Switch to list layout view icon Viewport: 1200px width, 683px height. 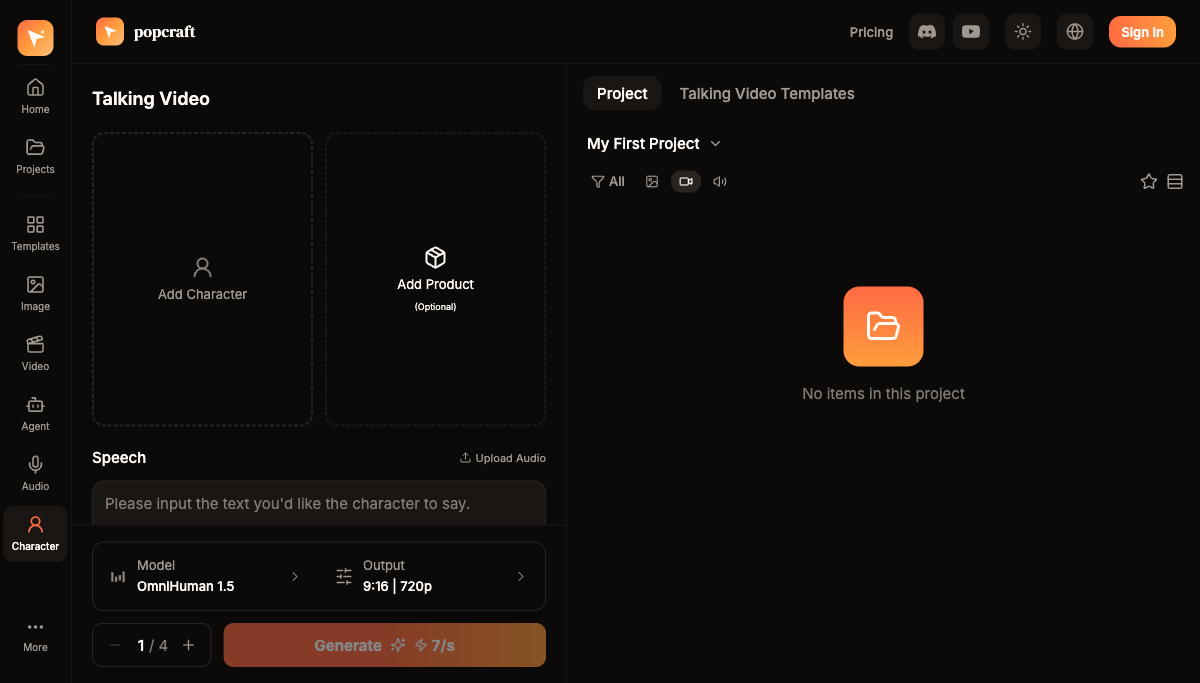(1175, 182)
